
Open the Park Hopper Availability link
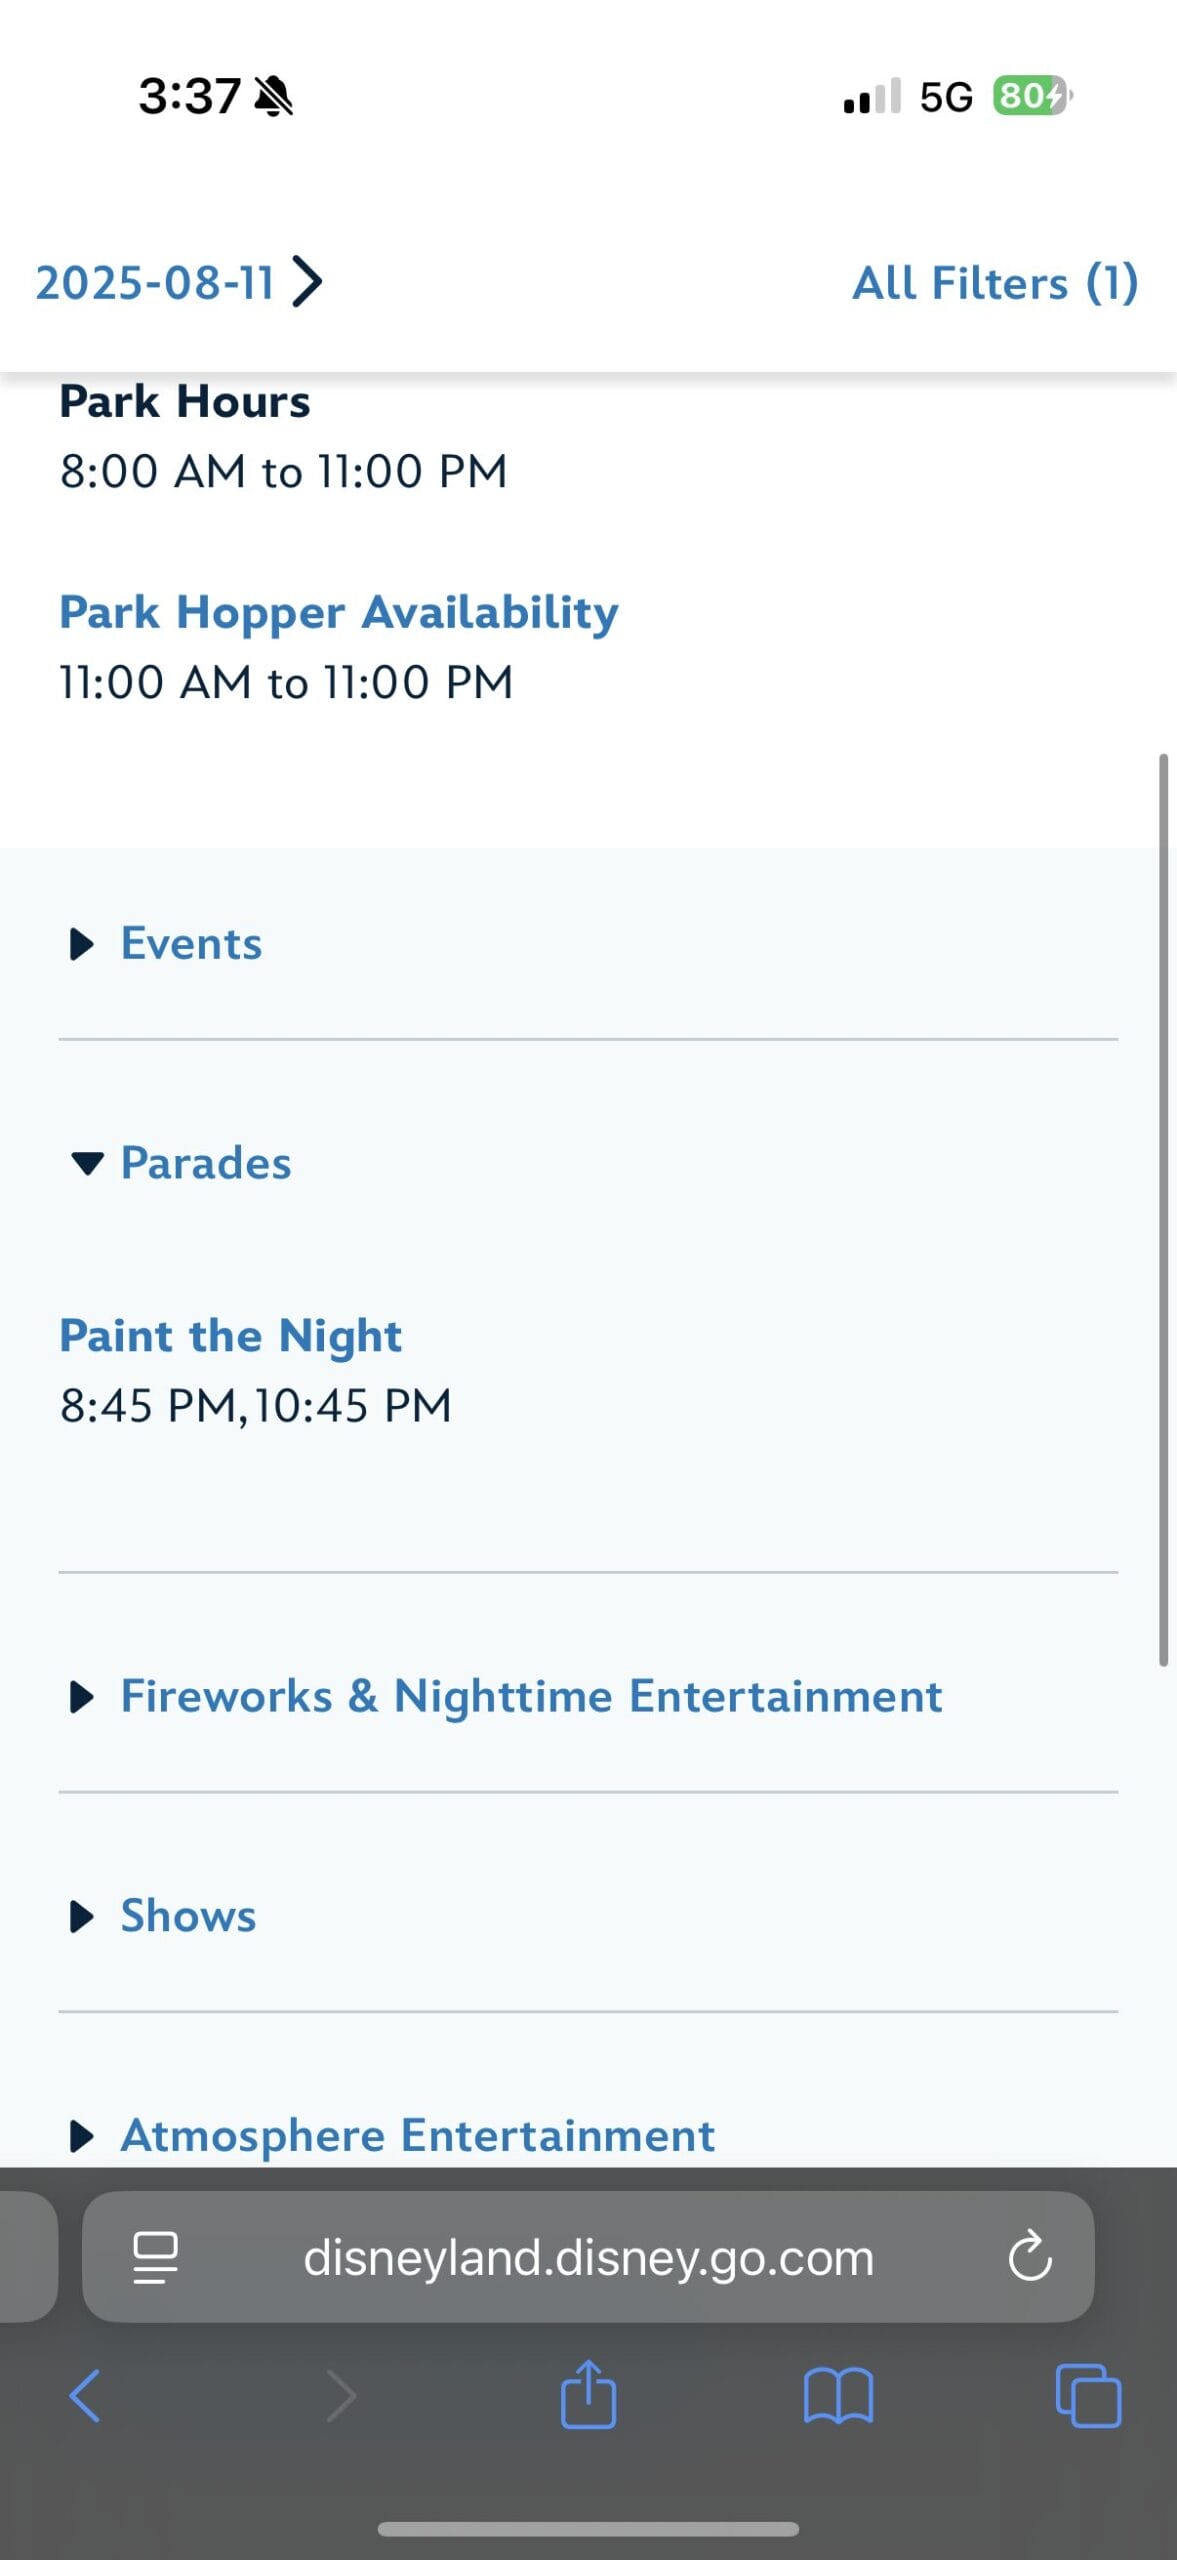point(339,612)
